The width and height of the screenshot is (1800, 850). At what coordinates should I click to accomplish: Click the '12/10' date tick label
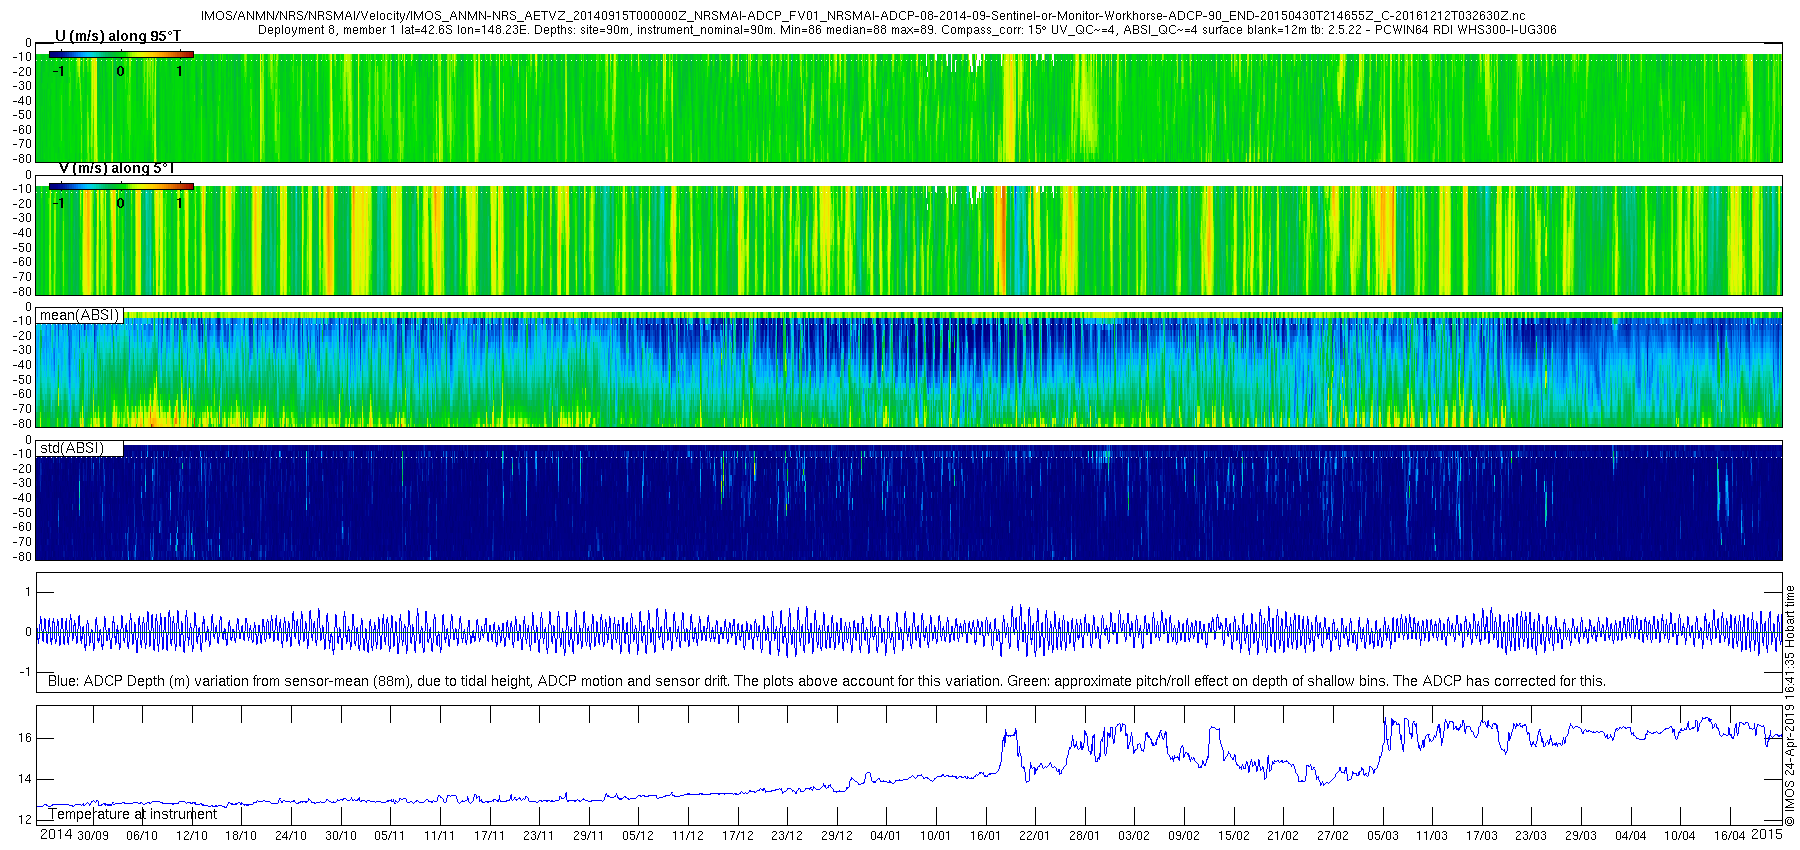192,836
